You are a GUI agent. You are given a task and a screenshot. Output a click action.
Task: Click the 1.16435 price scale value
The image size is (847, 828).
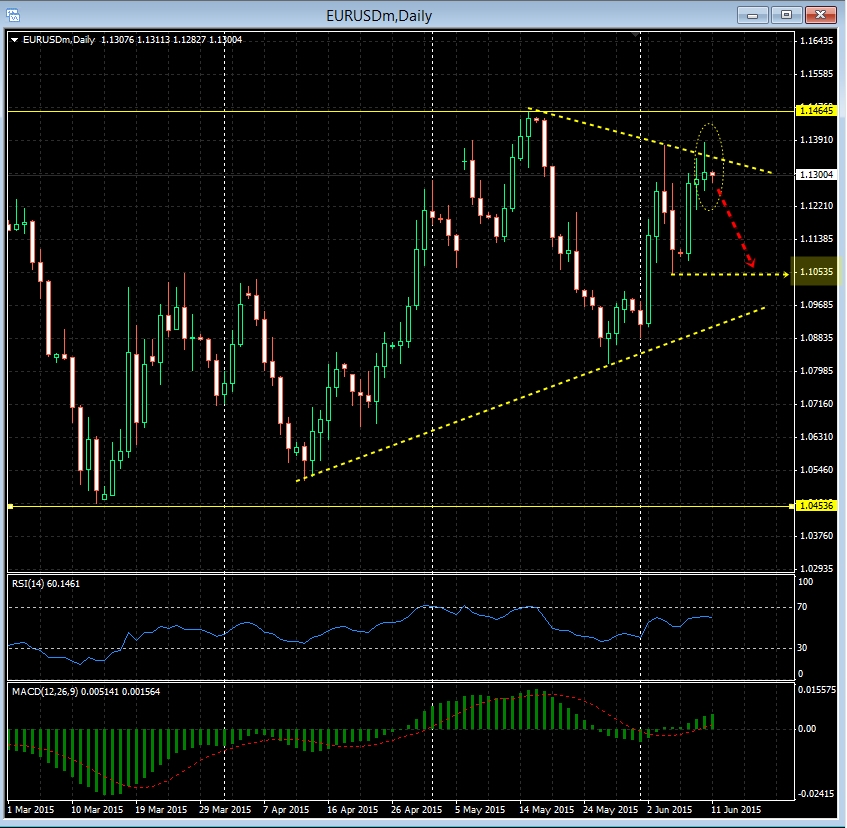(817, 41)
